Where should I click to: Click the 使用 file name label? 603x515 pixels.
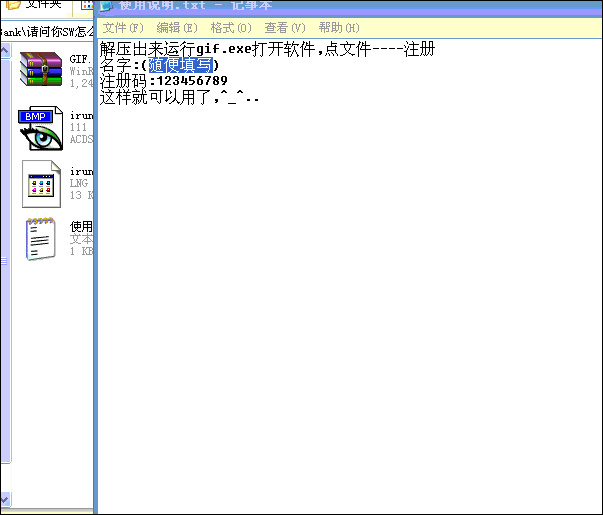pyautogui.click(x=81, y=227)
